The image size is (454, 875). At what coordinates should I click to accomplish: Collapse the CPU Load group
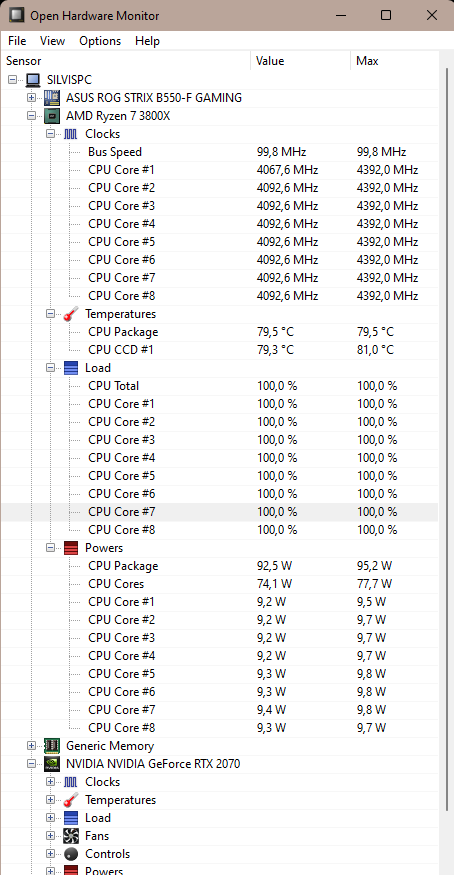tap(51, 368)
